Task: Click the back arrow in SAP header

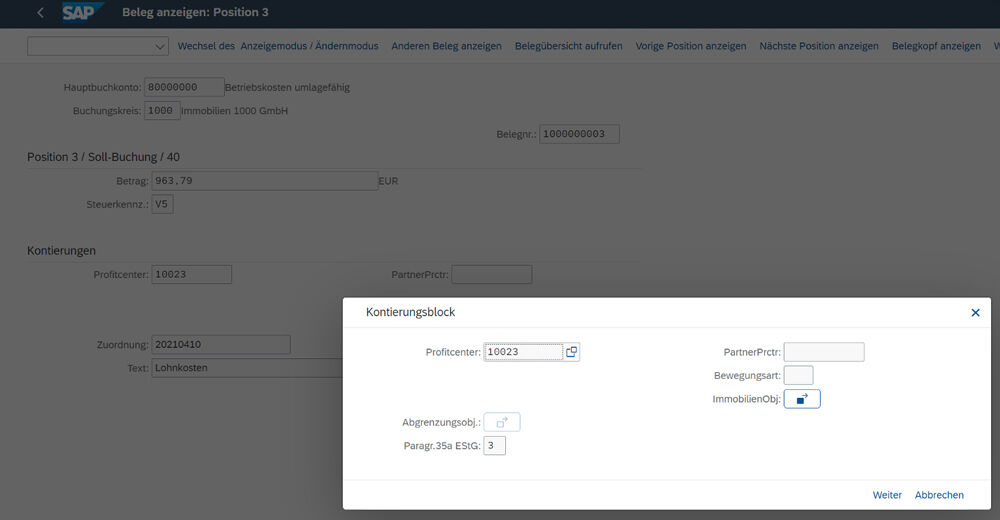Action: coord(40,13)
